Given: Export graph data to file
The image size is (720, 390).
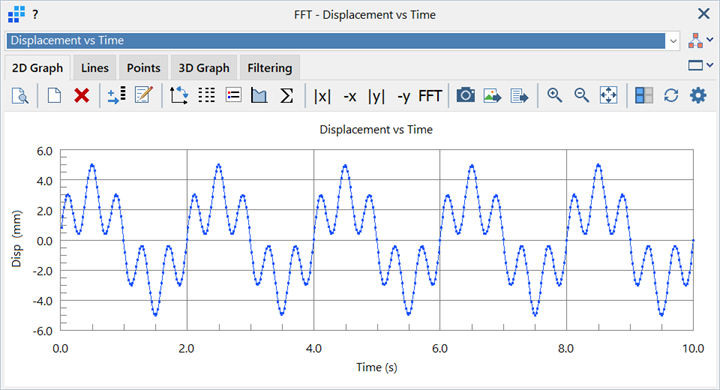Looking at the screenshot, I should coord(519,96).
